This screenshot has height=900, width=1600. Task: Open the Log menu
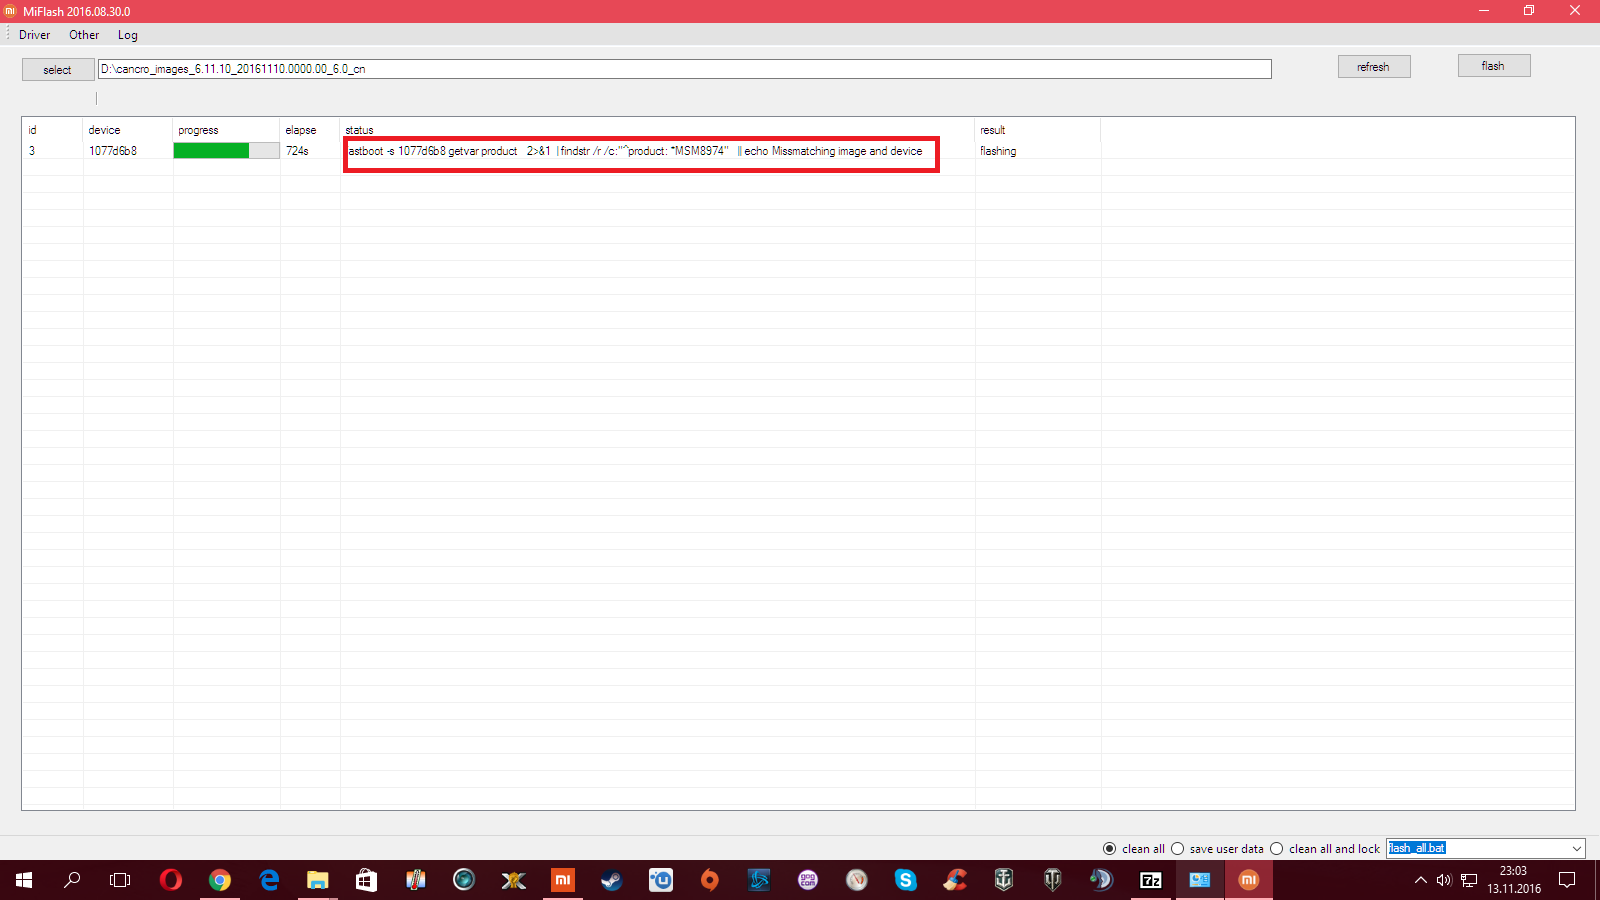[127, 35]
